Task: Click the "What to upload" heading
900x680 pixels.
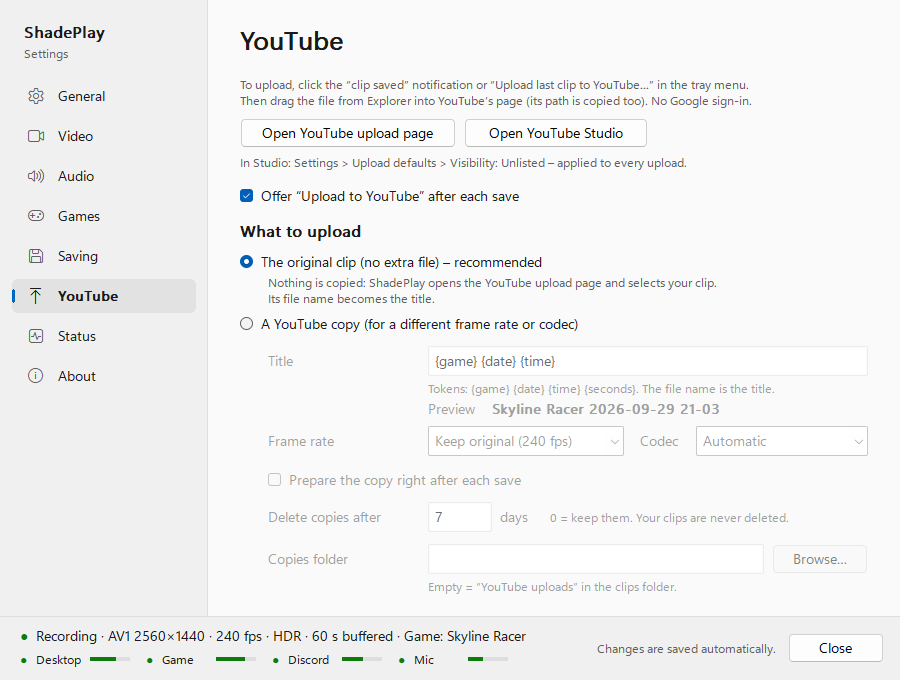Action: pos(300,231)
